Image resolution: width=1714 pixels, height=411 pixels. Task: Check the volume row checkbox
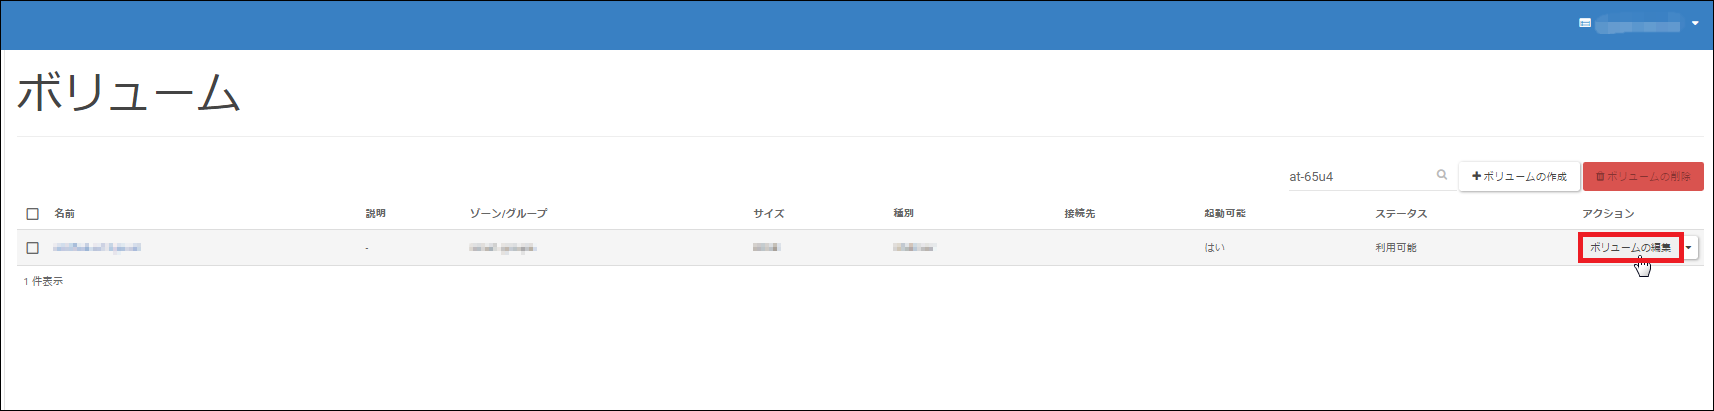pos(33,247)
